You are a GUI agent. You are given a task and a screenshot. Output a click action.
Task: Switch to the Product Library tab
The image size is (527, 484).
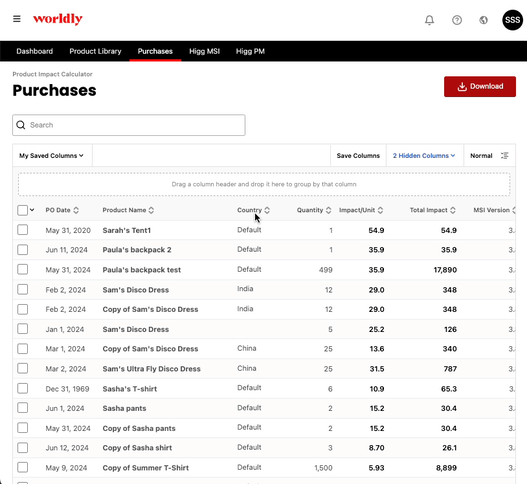95,51
